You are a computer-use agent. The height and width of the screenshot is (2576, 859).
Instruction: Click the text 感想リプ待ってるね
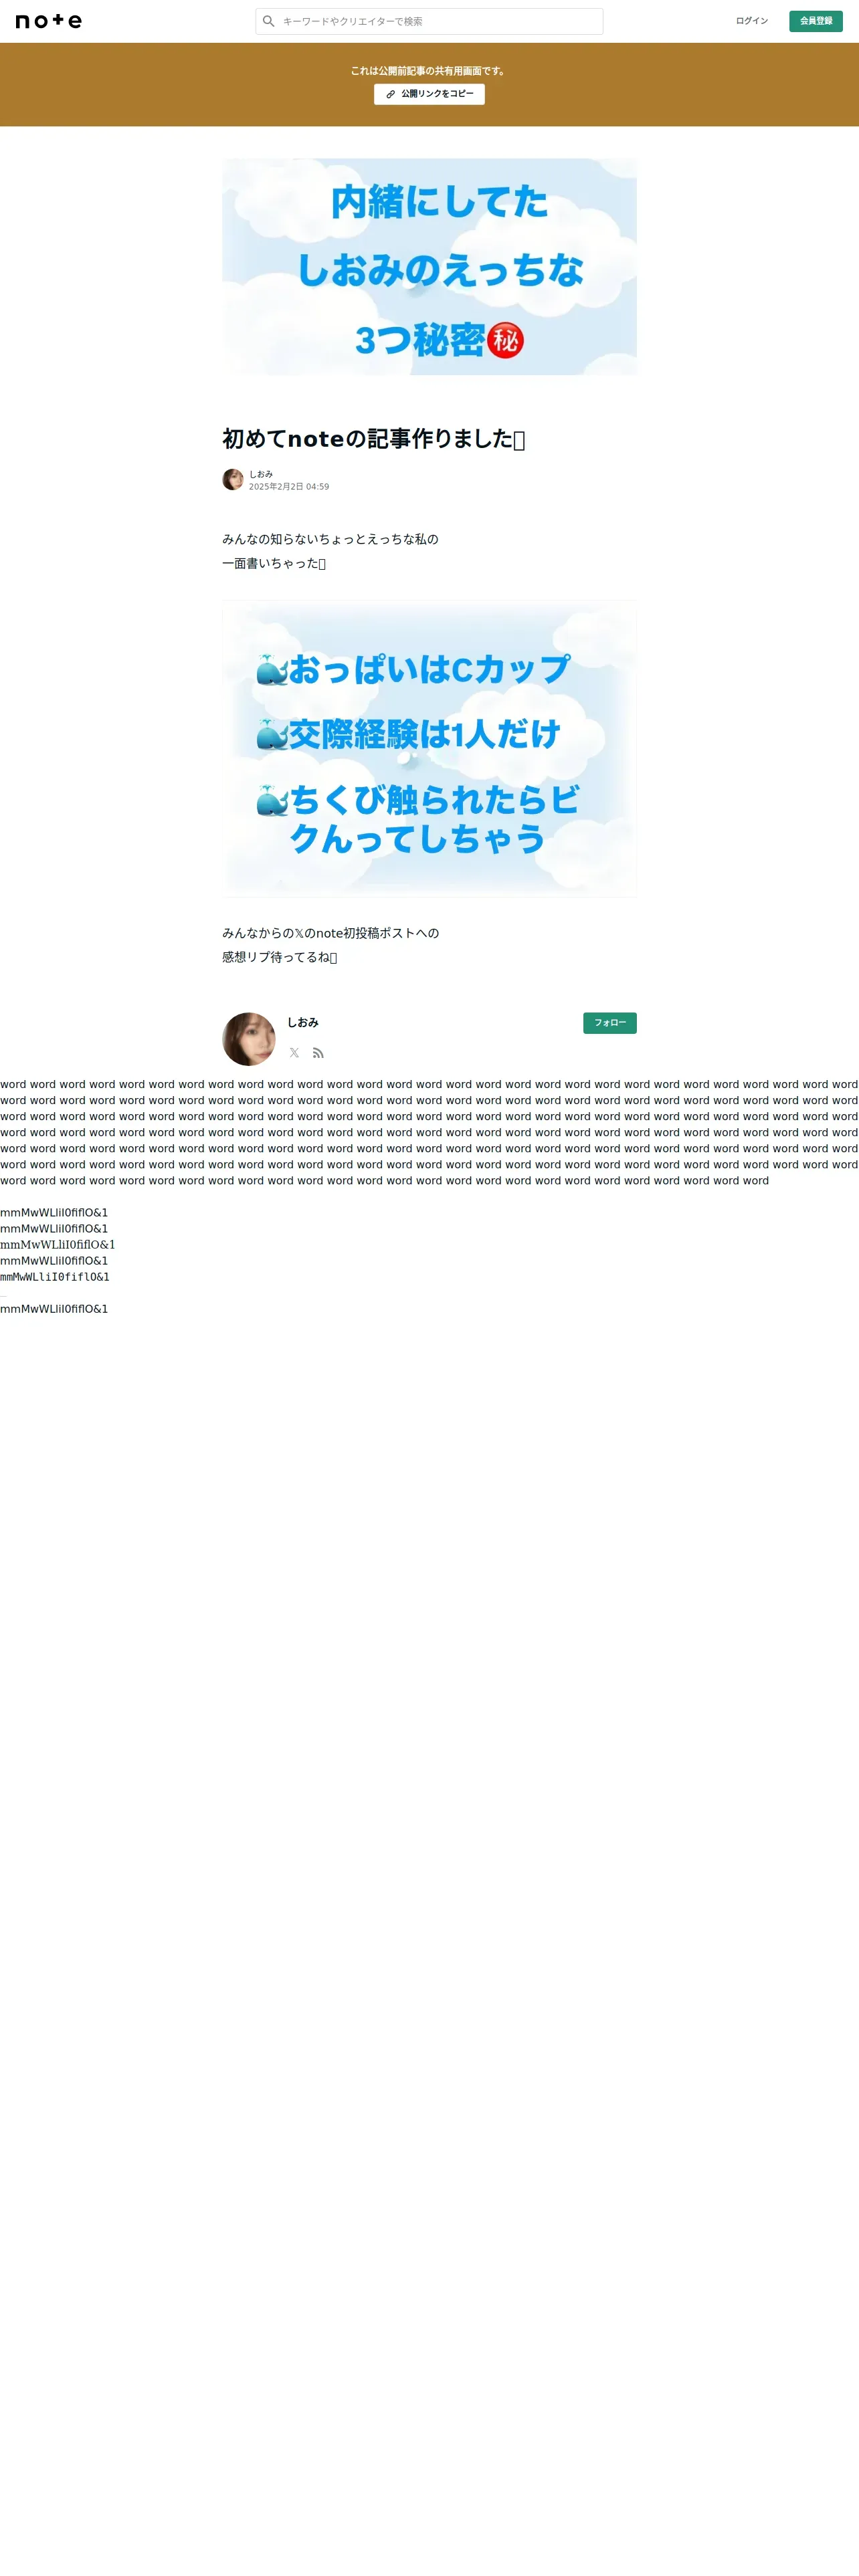coord(279,957)
